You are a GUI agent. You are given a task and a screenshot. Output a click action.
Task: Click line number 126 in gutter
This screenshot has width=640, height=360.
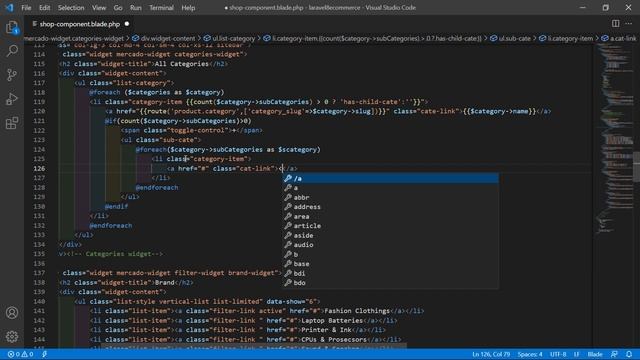(x=39, y=169)
